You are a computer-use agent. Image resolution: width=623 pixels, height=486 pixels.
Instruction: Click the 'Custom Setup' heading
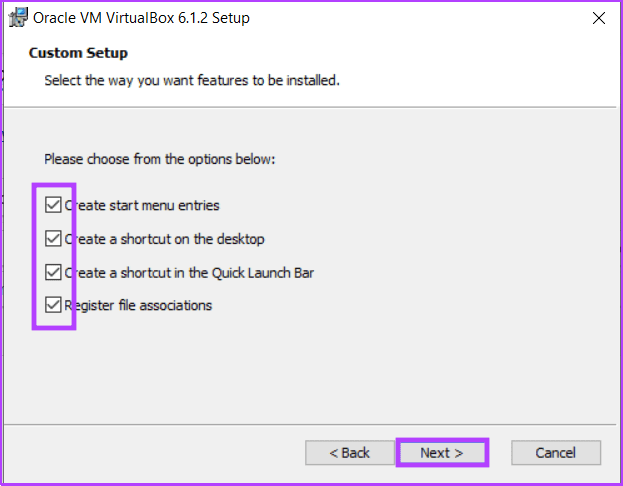78,53
